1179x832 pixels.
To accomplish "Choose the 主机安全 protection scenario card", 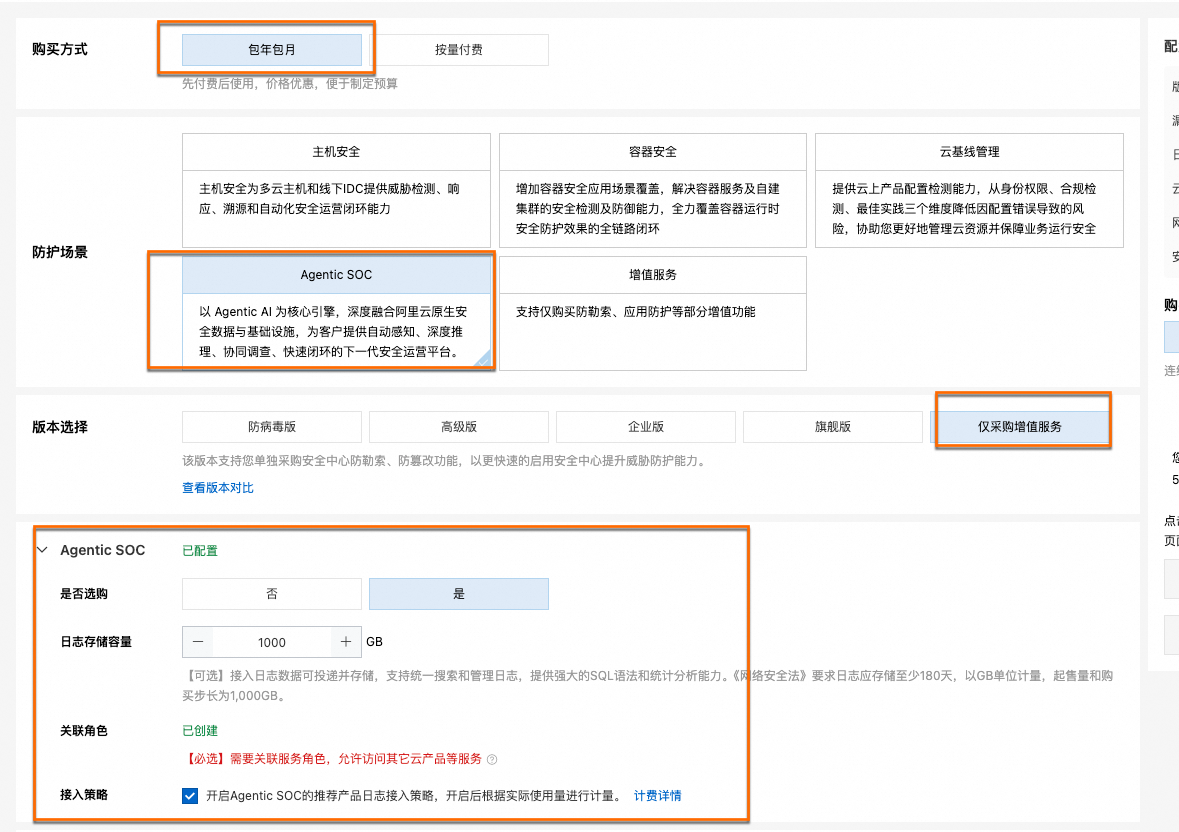I will [x=336, y=190].
